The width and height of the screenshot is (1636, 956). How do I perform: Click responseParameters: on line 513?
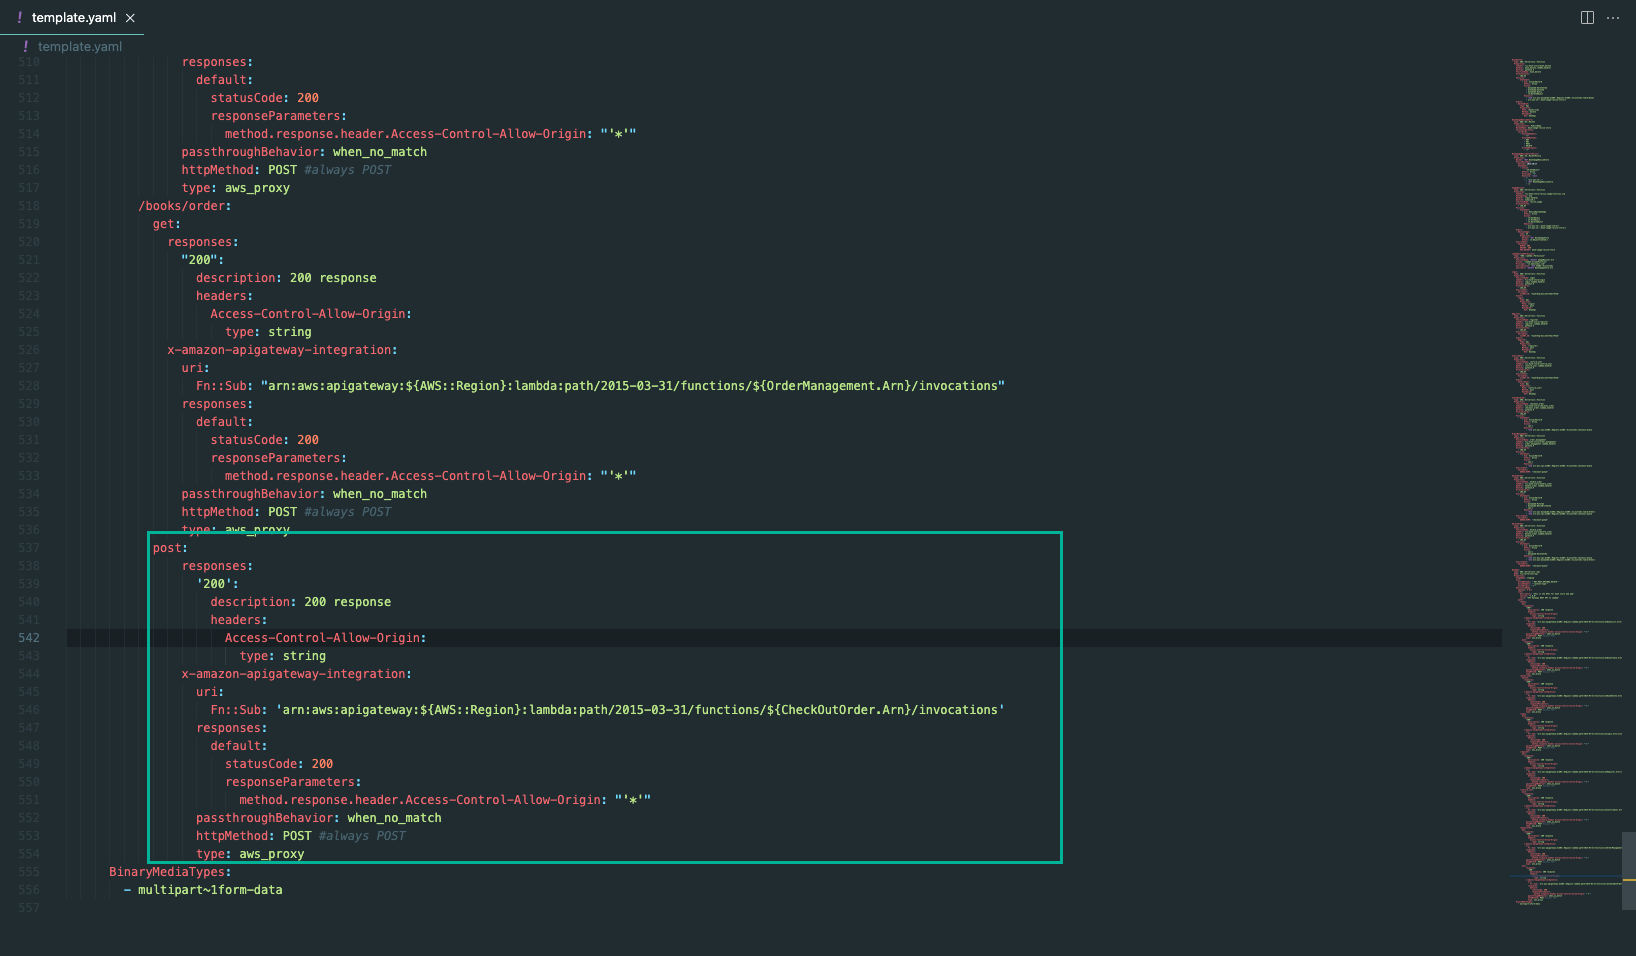[x=279, y=116]
